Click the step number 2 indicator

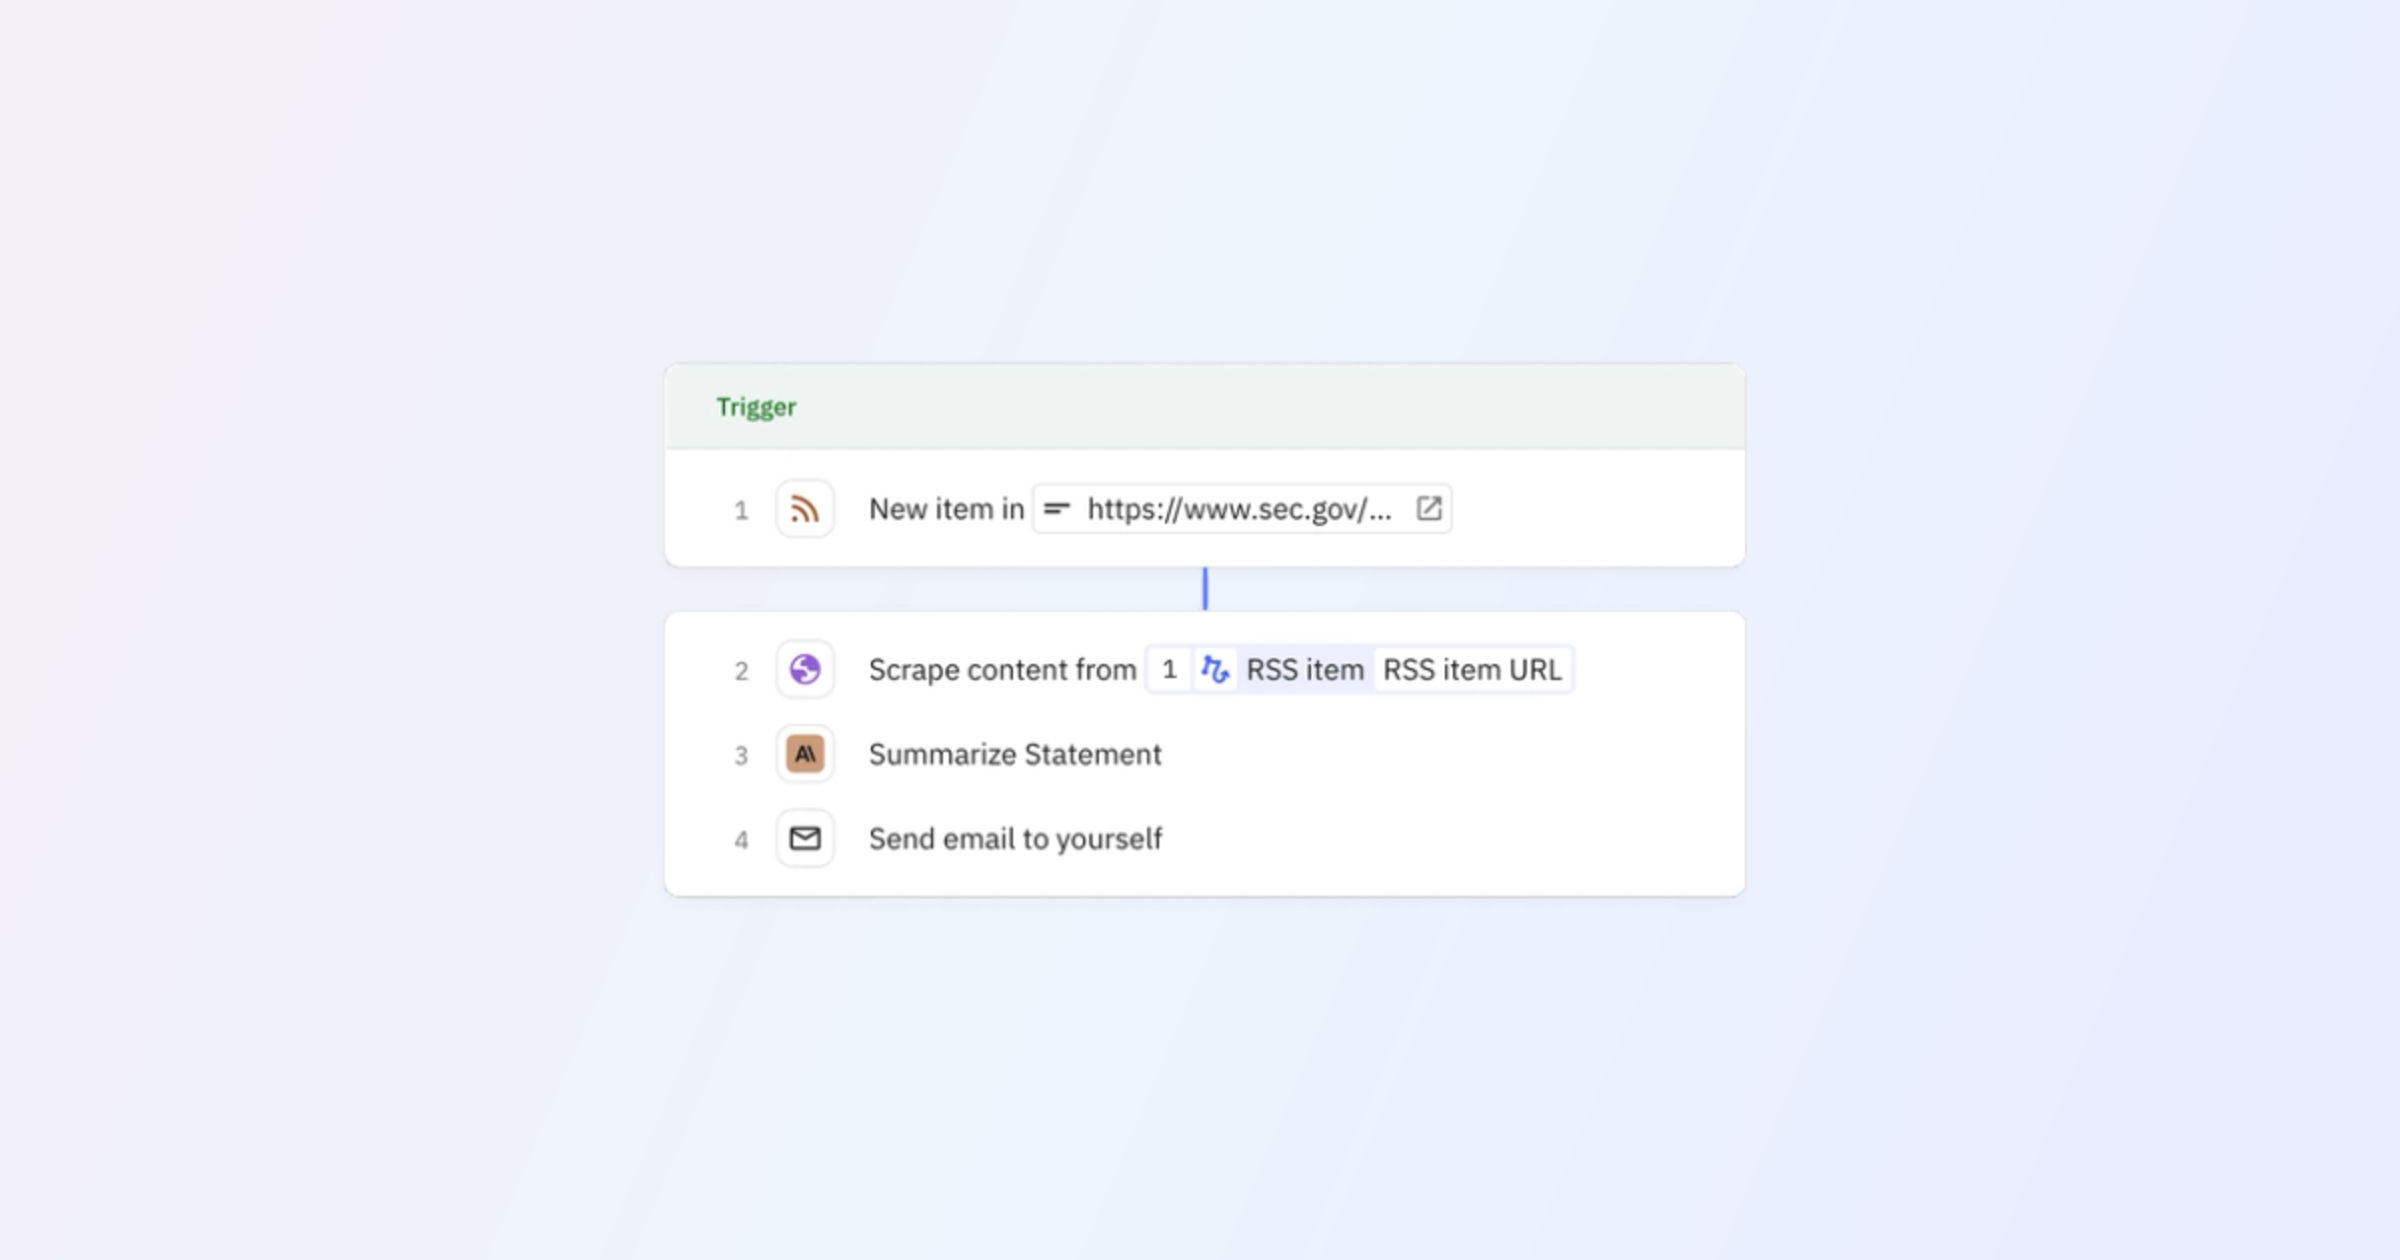pyautogui.click(x=741, y=669)
